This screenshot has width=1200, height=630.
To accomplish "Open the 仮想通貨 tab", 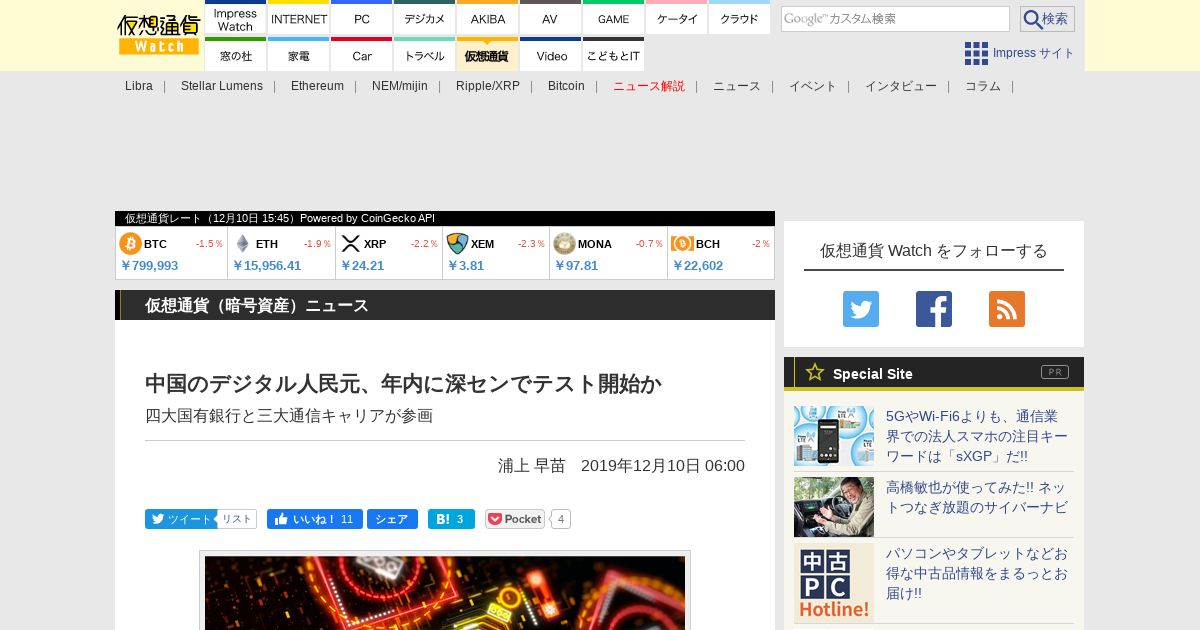I will click(x=488, y=56).
